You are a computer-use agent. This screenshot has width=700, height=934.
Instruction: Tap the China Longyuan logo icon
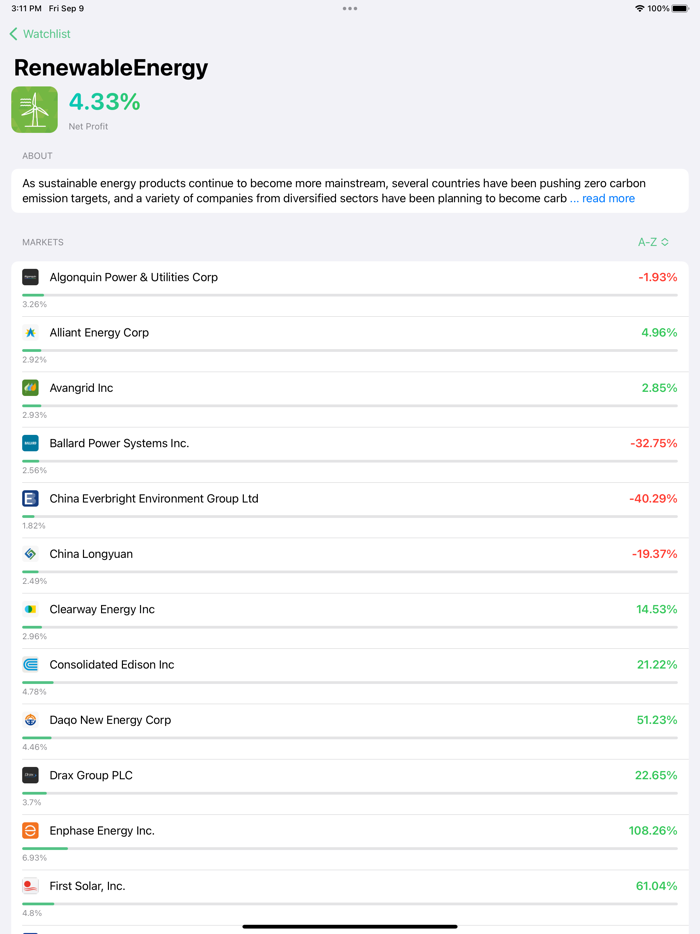[x=30, y=553]
